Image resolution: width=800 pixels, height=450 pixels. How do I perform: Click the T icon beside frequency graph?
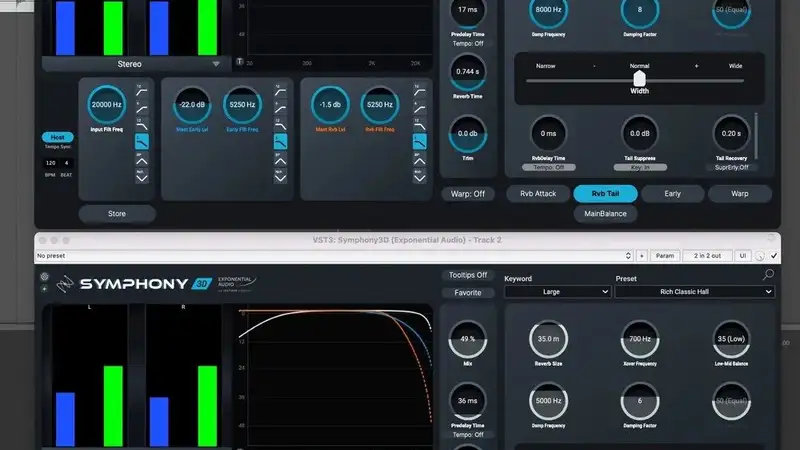(240, 62)
